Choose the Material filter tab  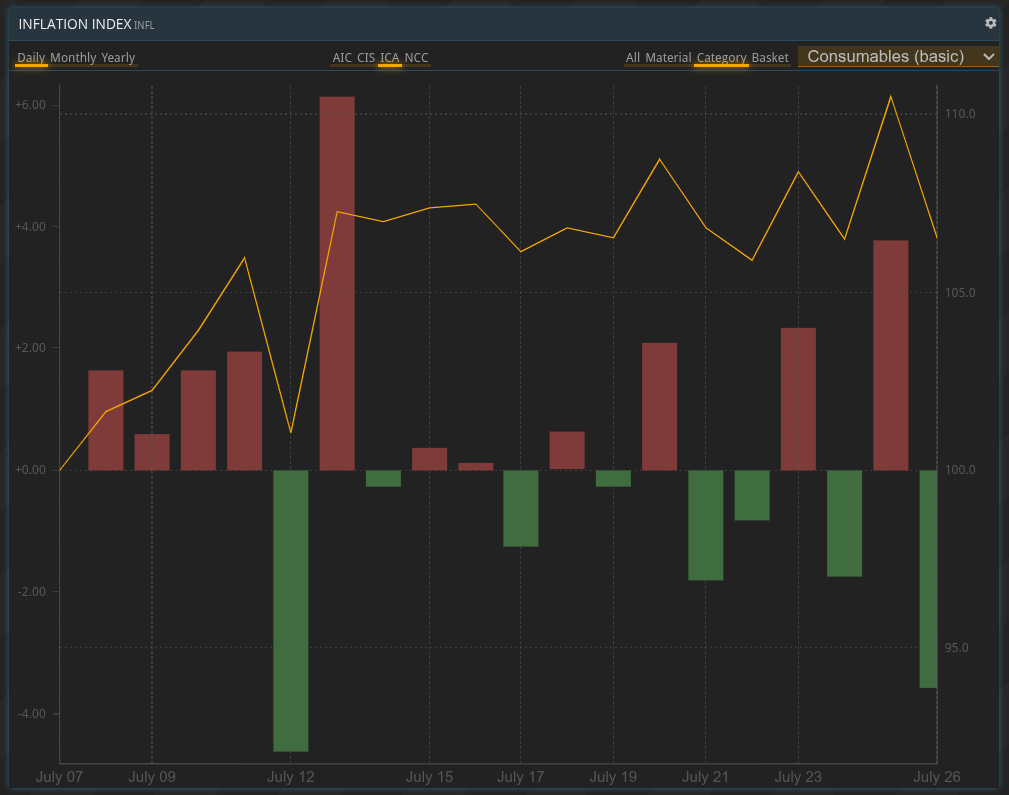[x=668, y=57]
